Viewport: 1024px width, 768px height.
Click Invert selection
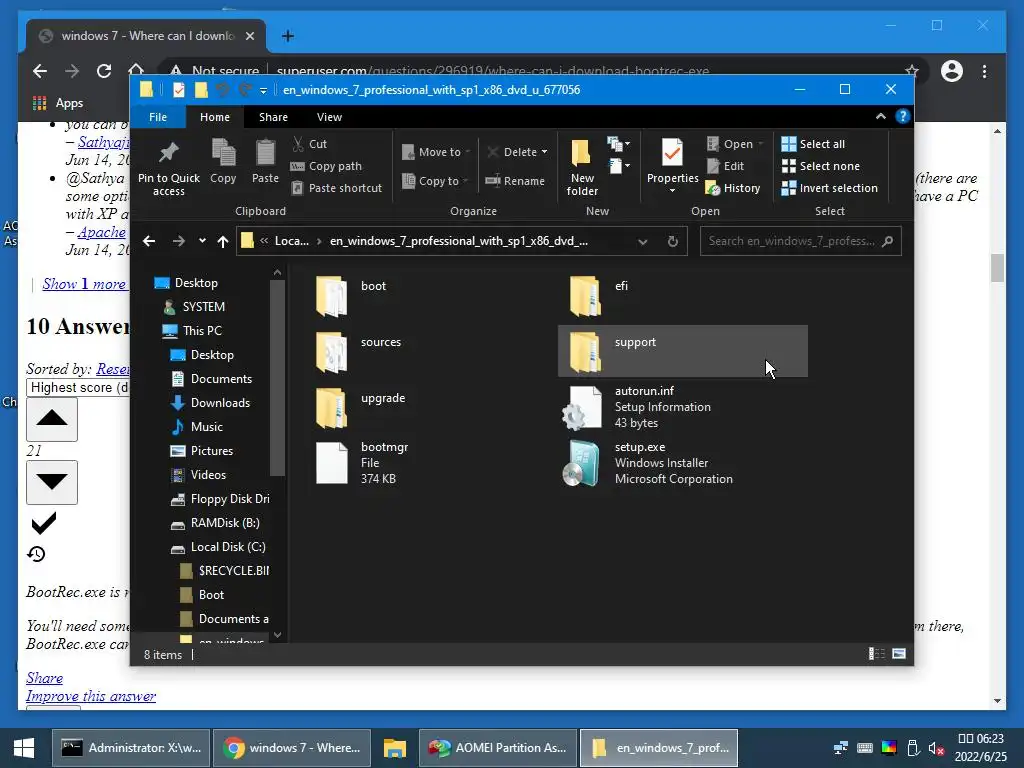coord(829,188)
